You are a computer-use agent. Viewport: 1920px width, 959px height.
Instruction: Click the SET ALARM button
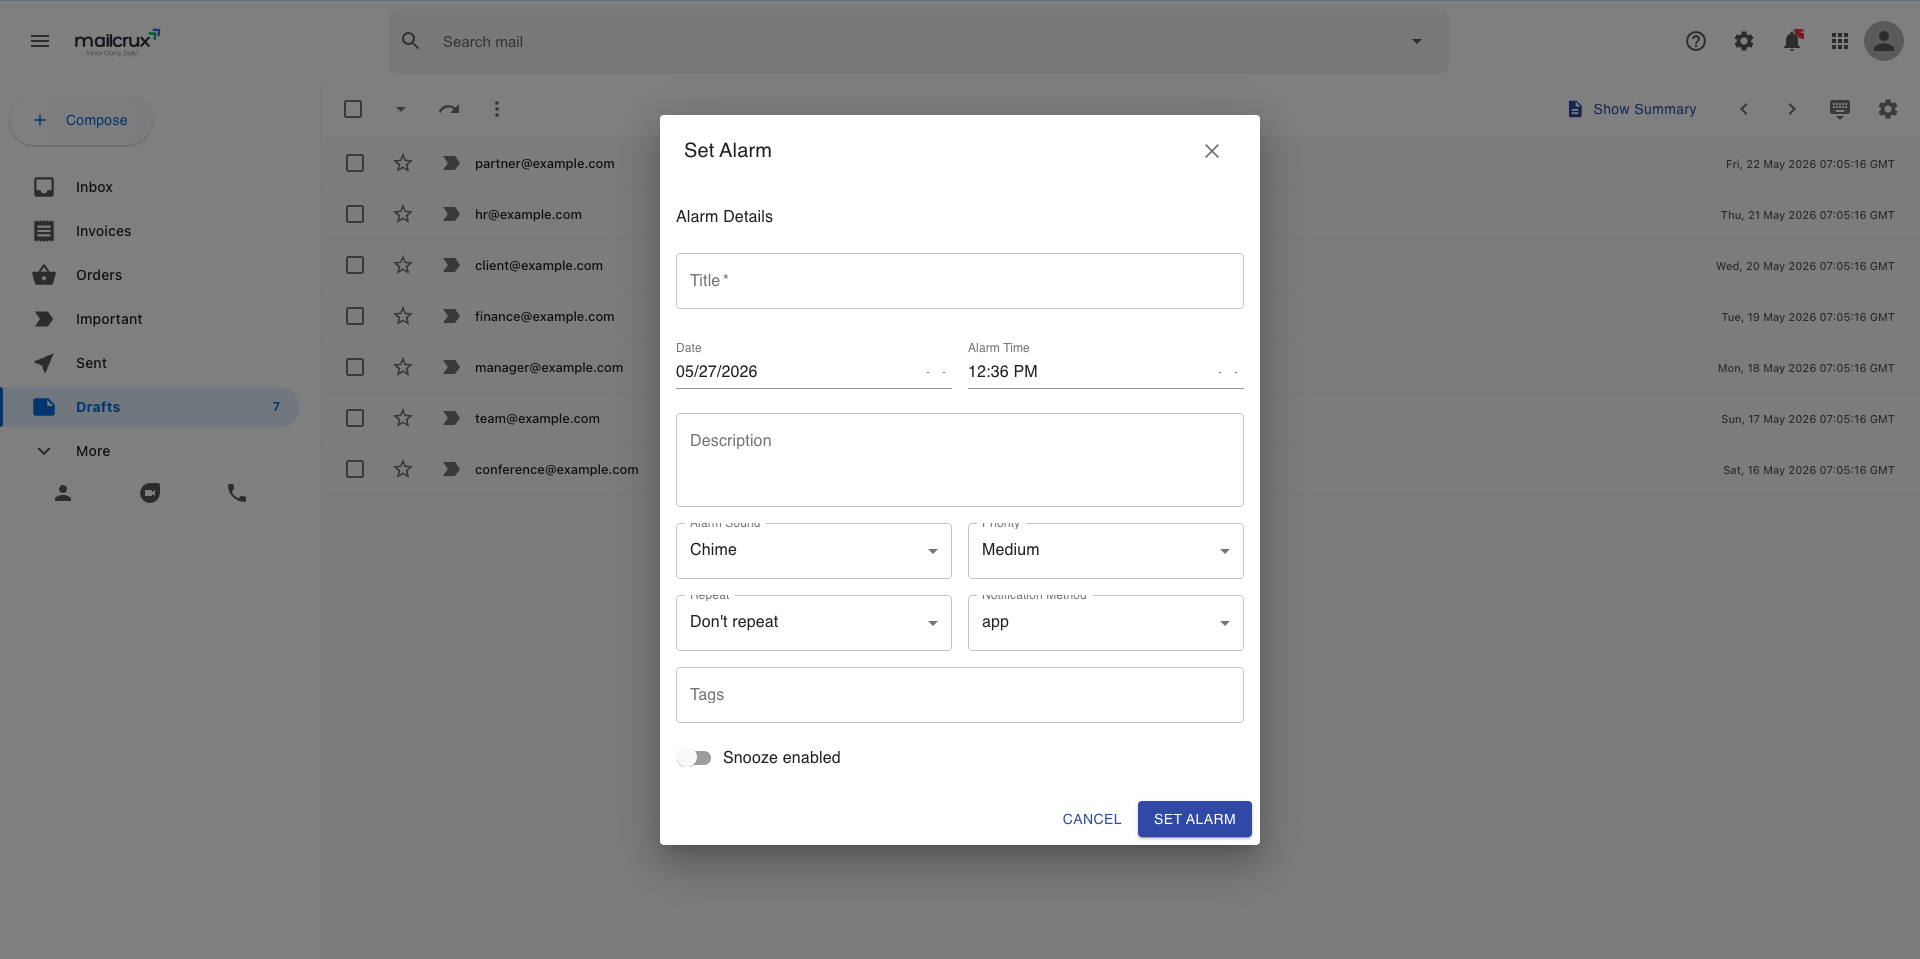pos(1195,819)
